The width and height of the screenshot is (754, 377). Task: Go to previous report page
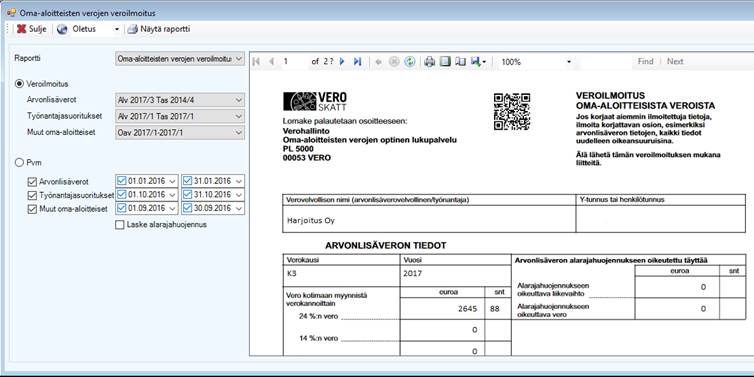pyautogui.click(x=272, y=62)
